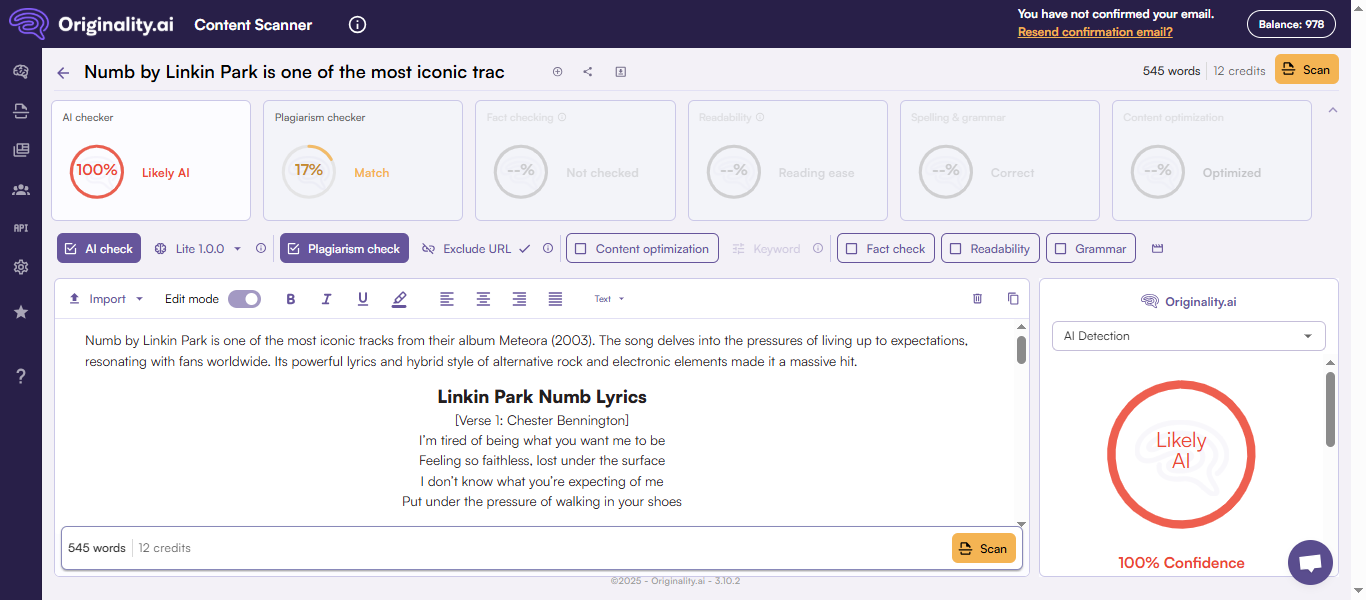This screenshot has height=600, width=1366.
Task: Select the Content optimization result card
Action: (x=1212, y=160)
